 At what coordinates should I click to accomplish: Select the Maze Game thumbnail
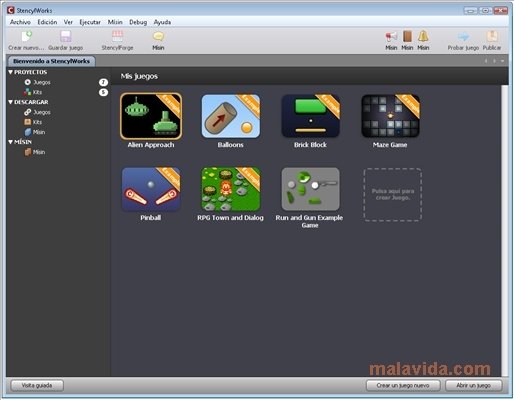click(390, 116)
